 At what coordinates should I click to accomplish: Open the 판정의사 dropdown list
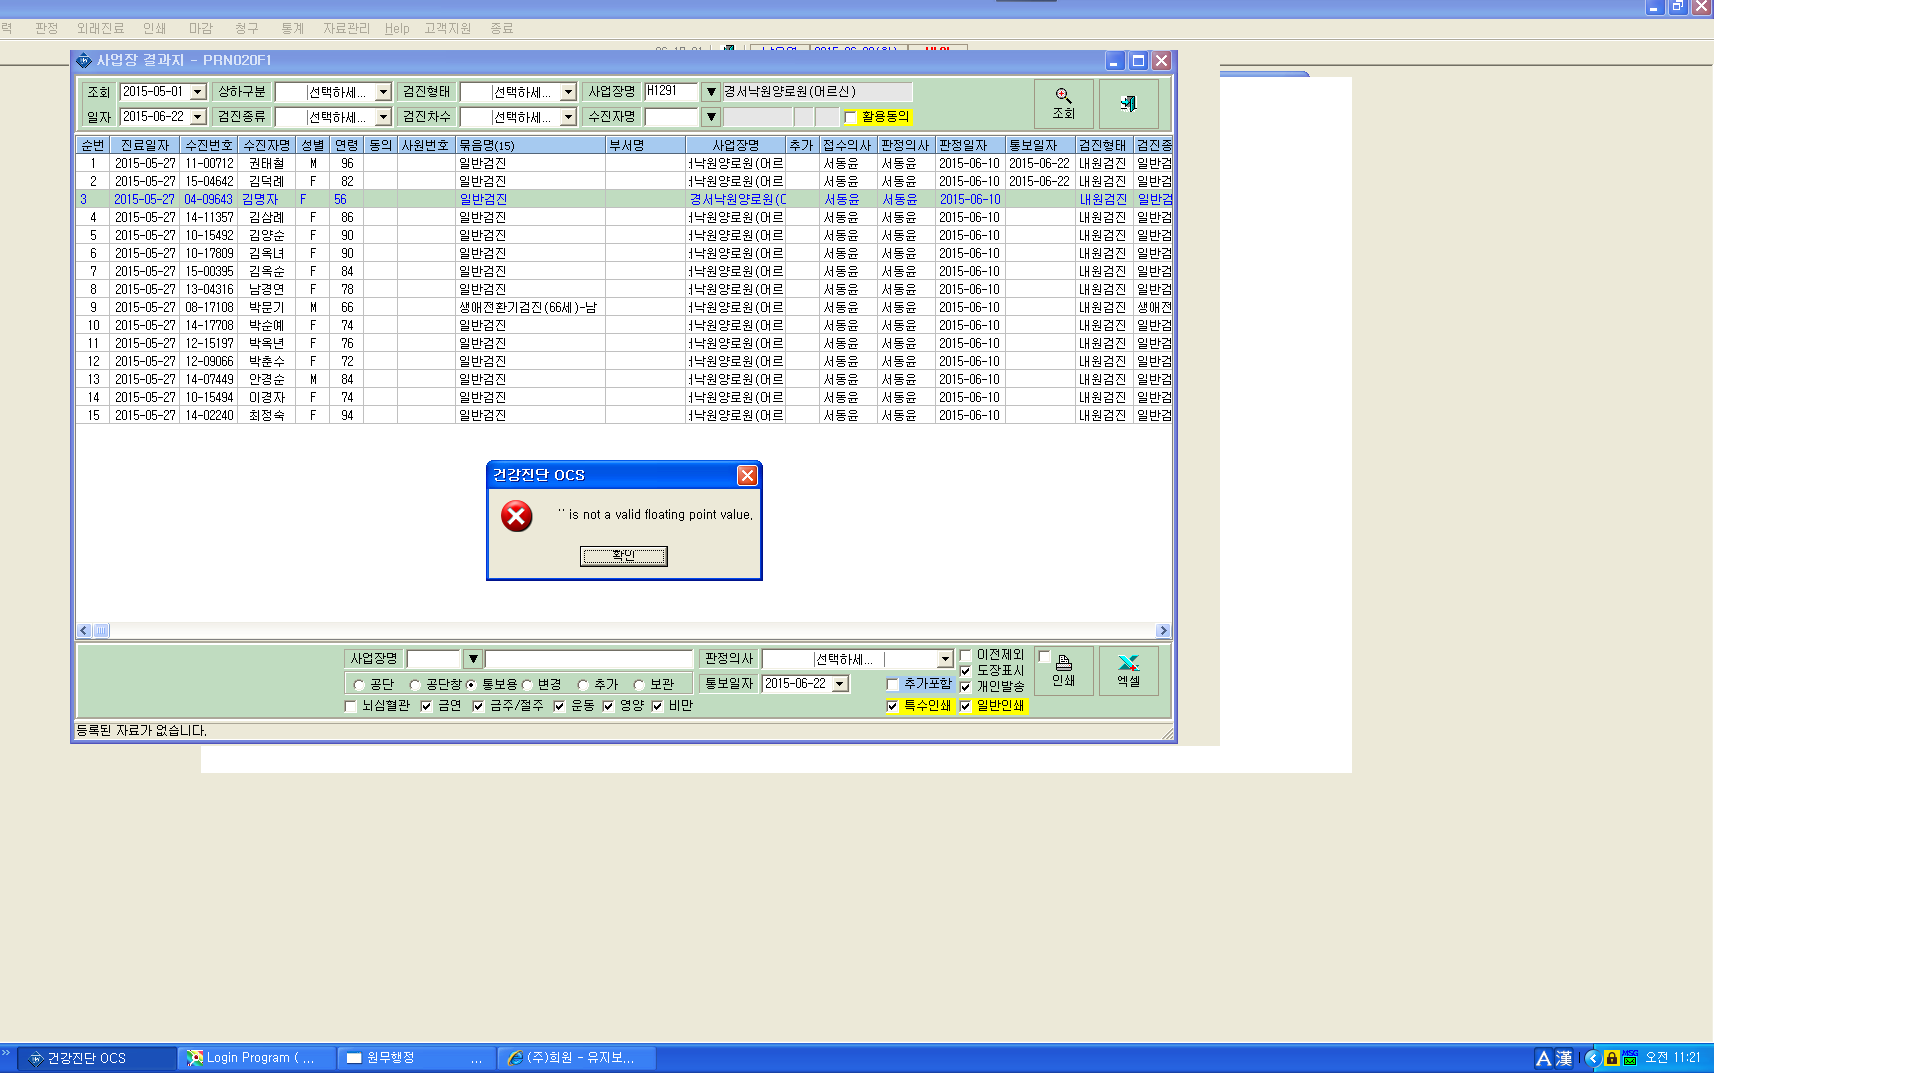[x=945, y=659]
